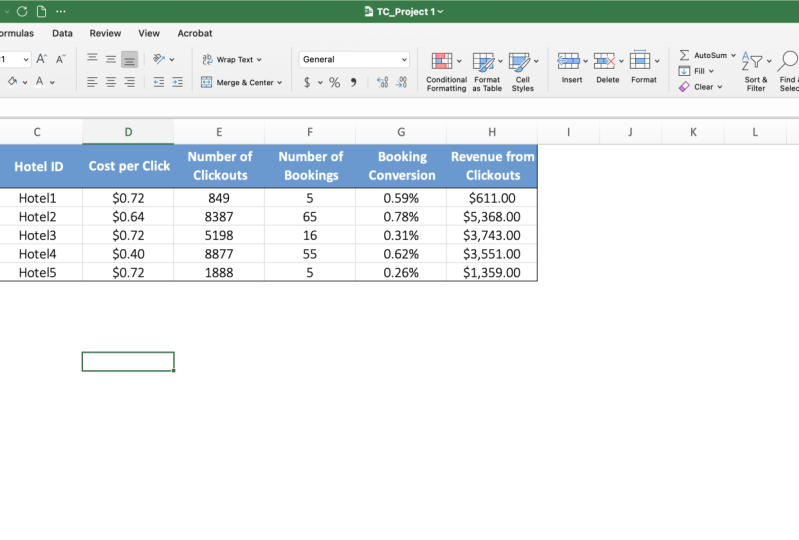Click the redo arrow in title bar

click(x=22, y=11)
